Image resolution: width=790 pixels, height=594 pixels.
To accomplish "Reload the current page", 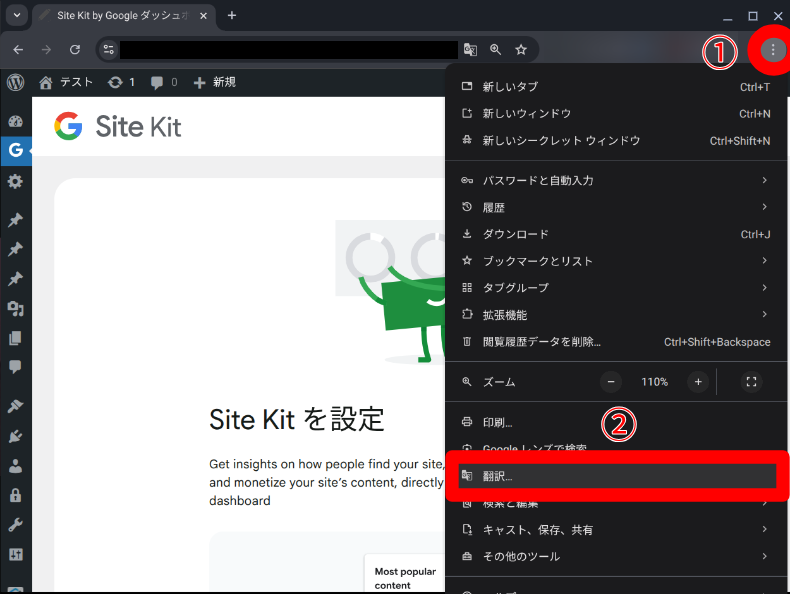I will pos(75,49).
